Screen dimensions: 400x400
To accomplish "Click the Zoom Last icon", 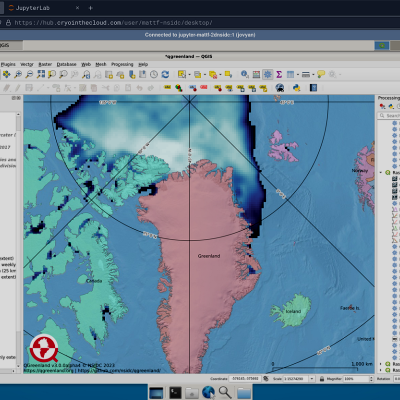I will coord(86,74).
